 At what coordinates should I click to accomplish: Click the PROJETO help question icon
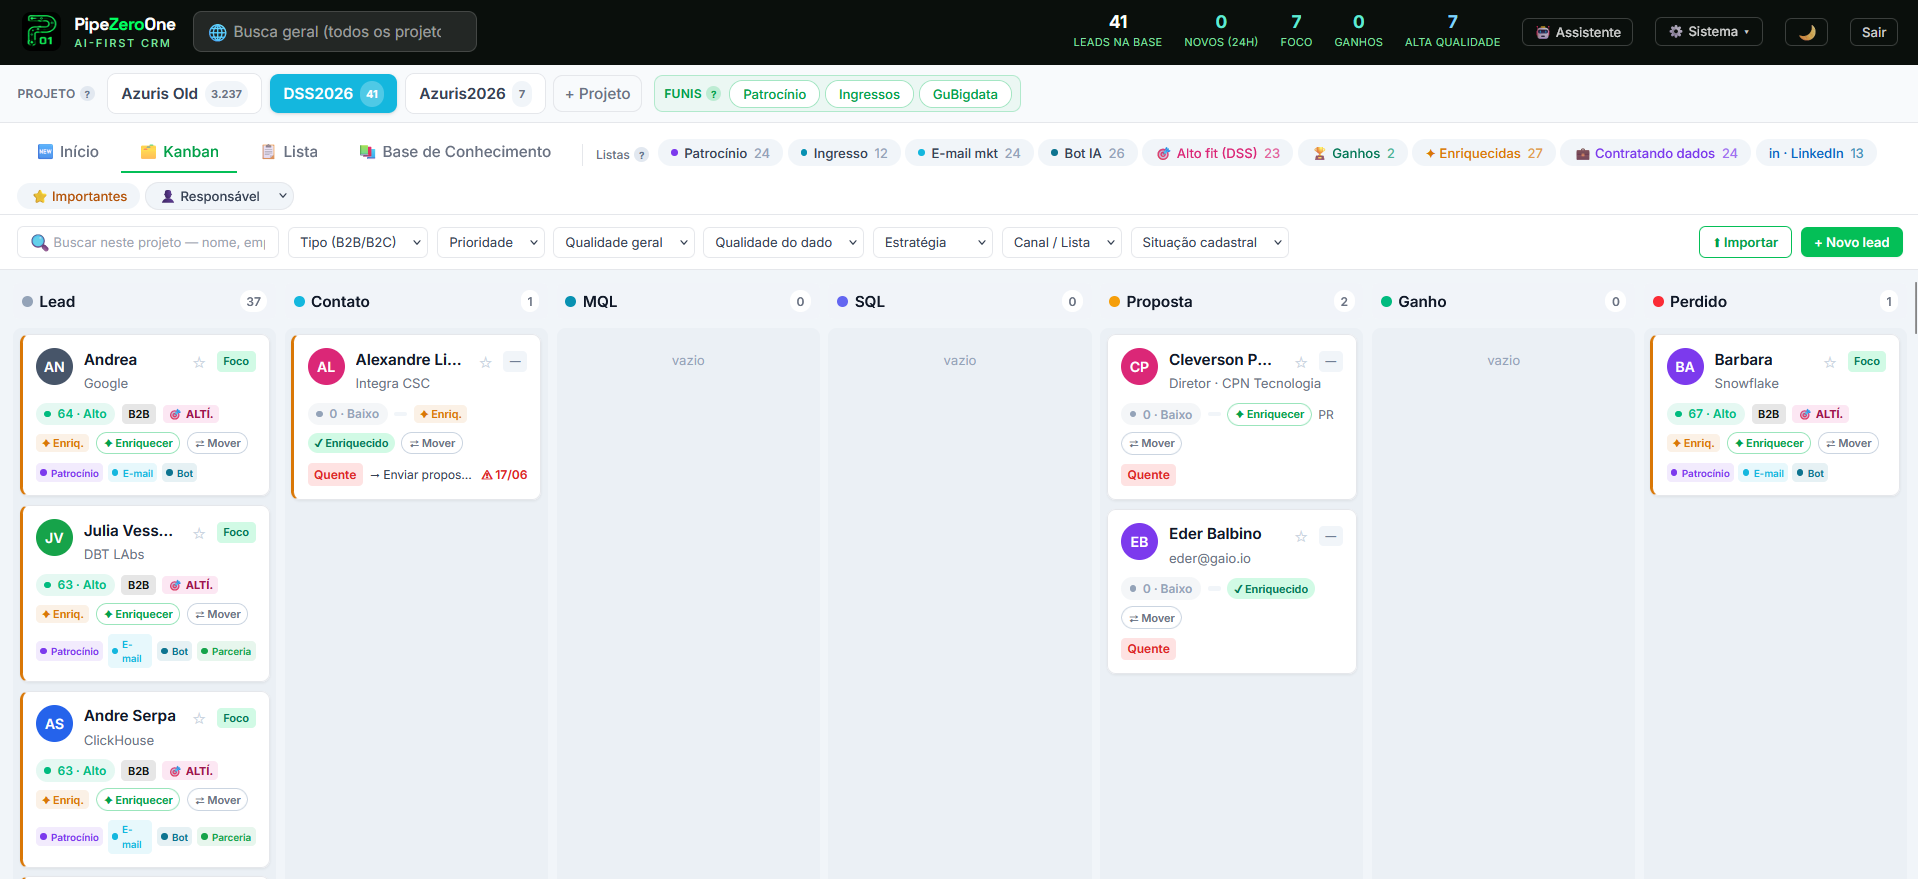(x=88, y=94)
